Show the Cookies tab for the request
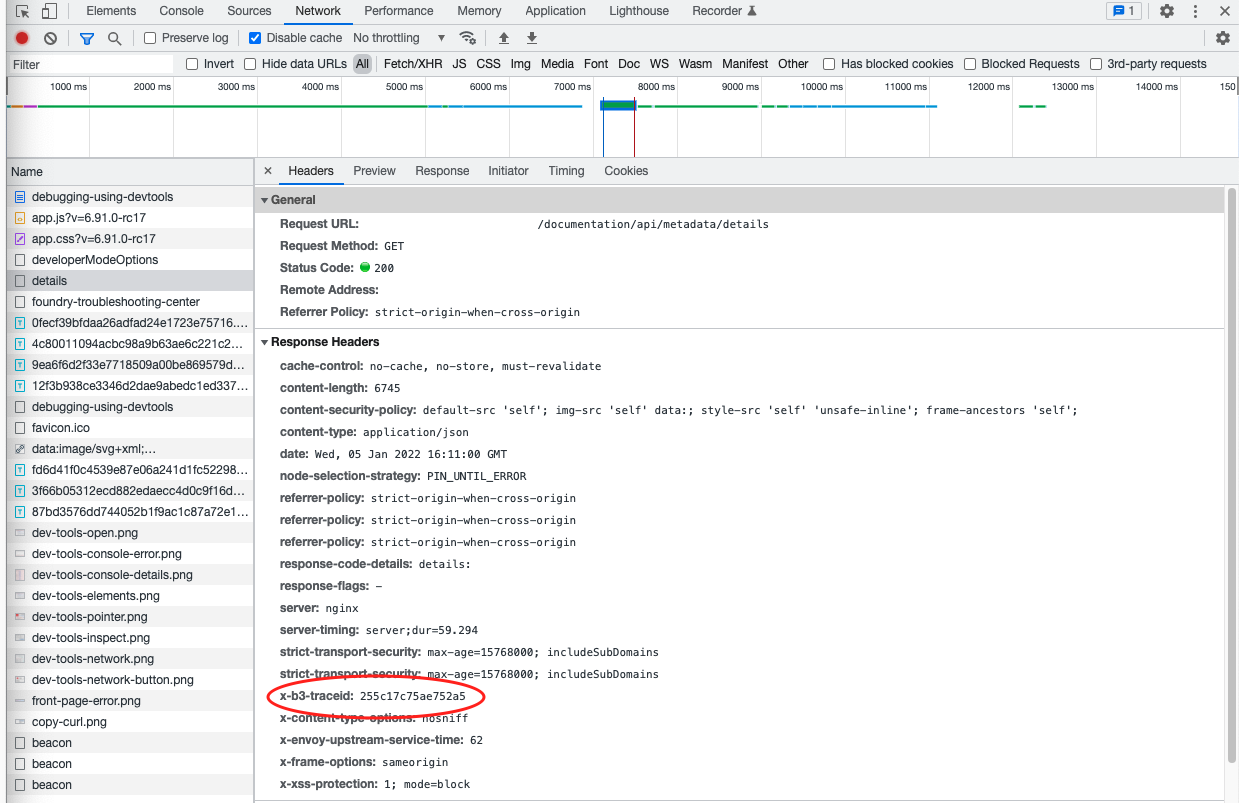The image size is (1239, 803). pyautogui.click(x=626, y=171)
